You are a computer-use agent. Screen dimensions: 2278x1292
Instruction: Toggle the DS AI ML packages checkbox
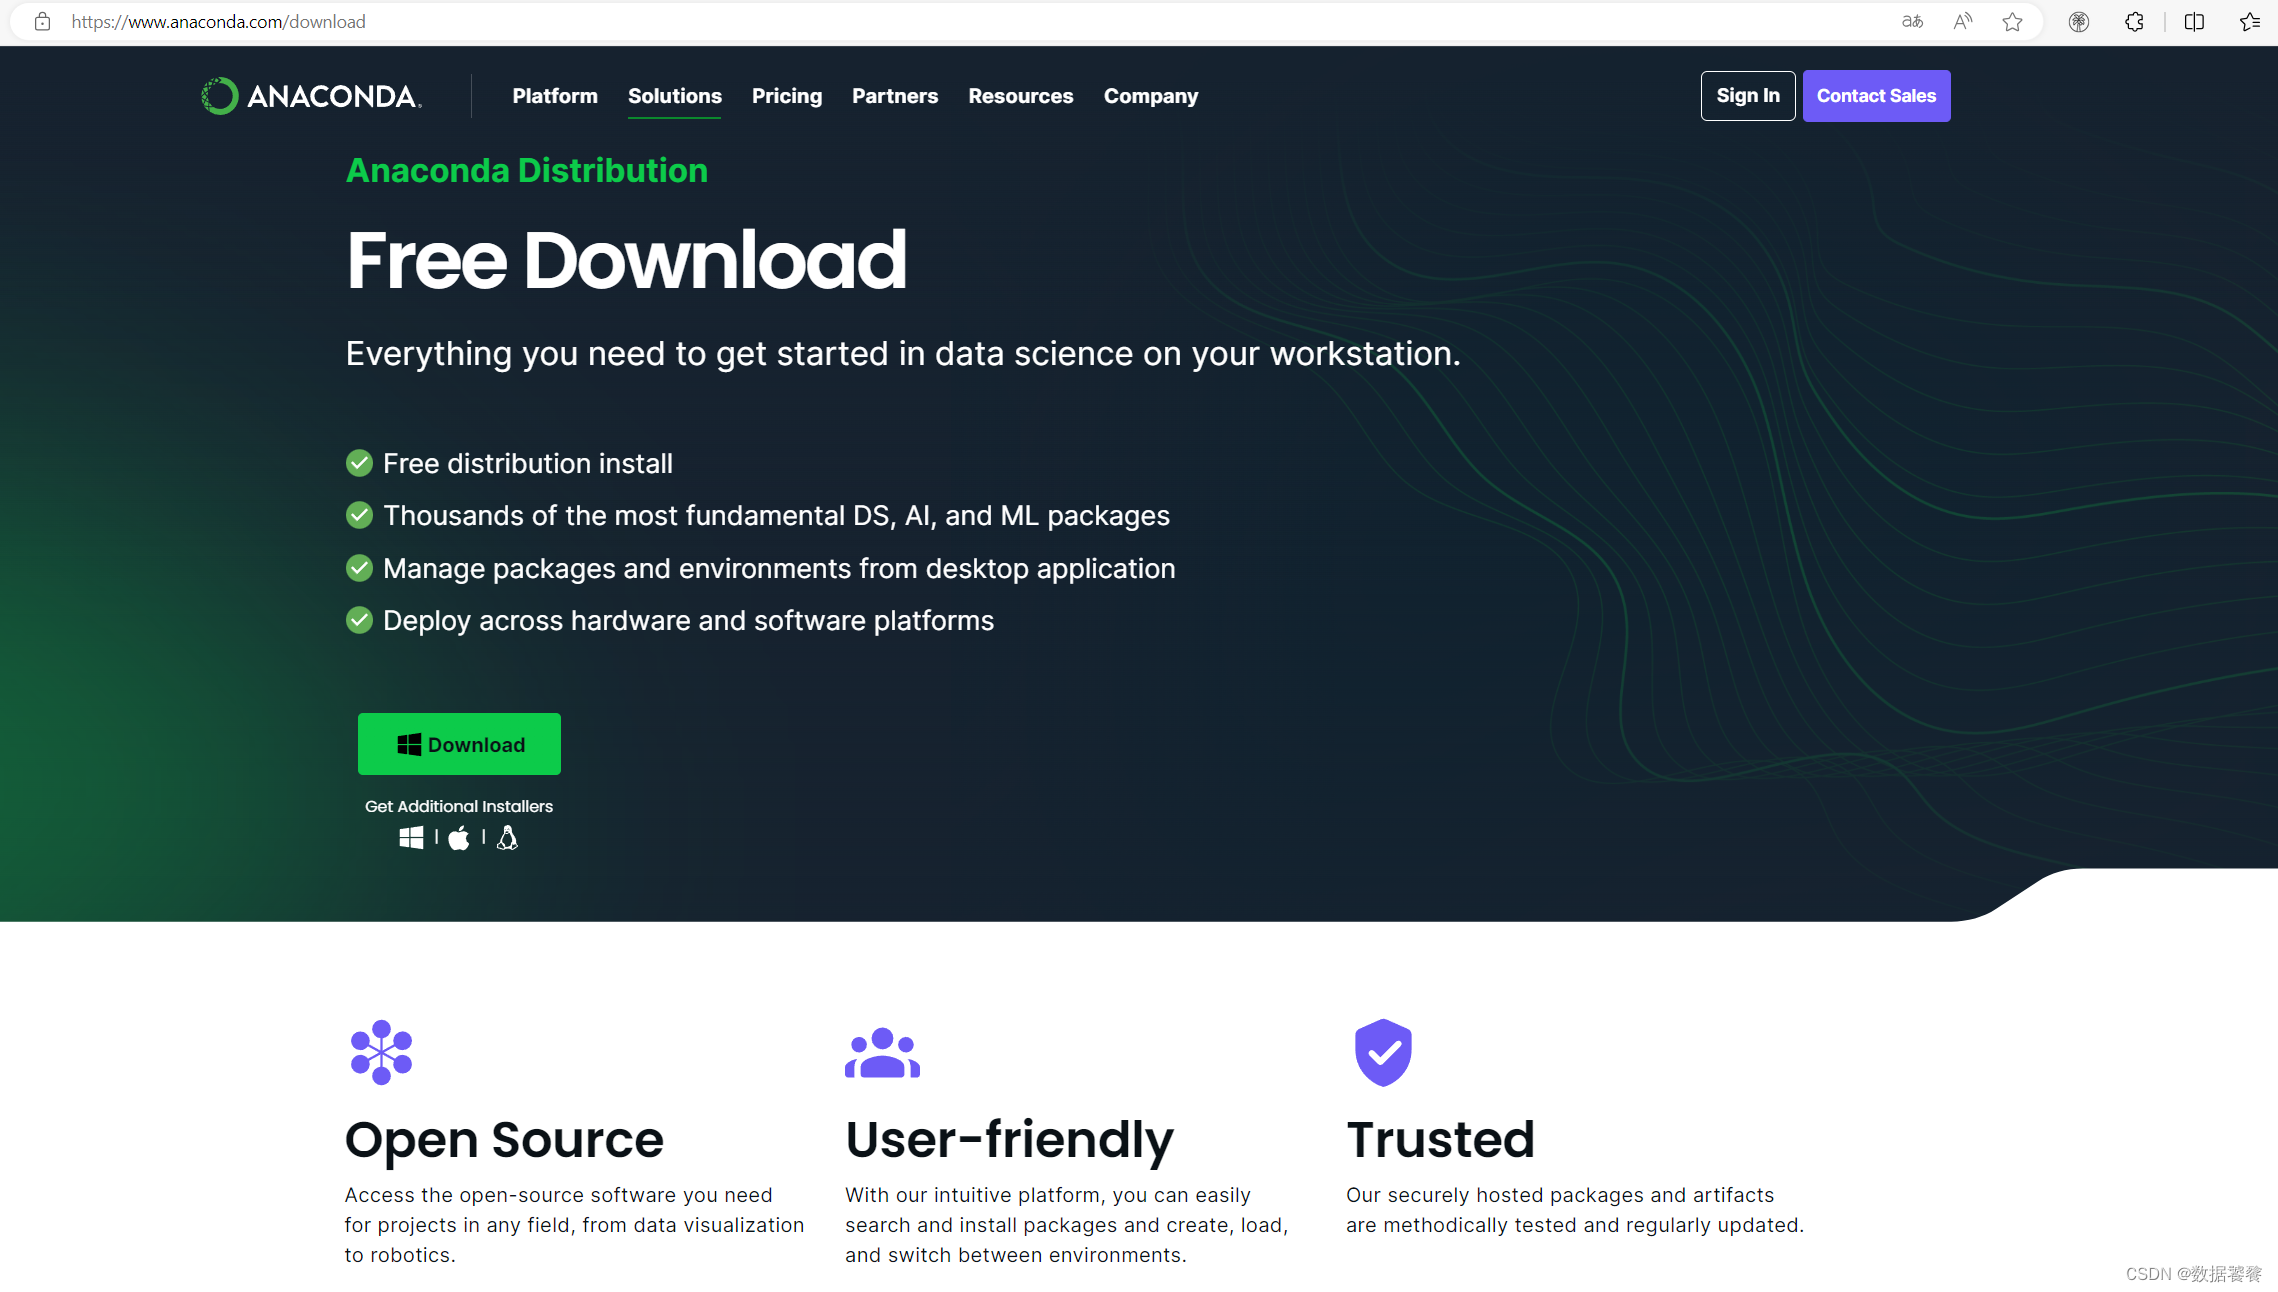pos(360,515)
